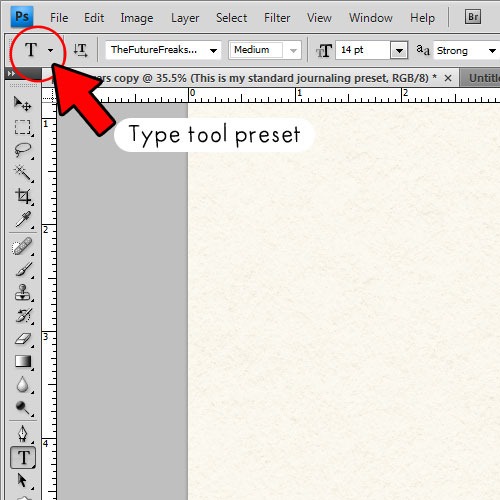Select the Eyedropper tool
This screenshot has width=500, height=500.
pyautogui.click(x=23, y=219)
